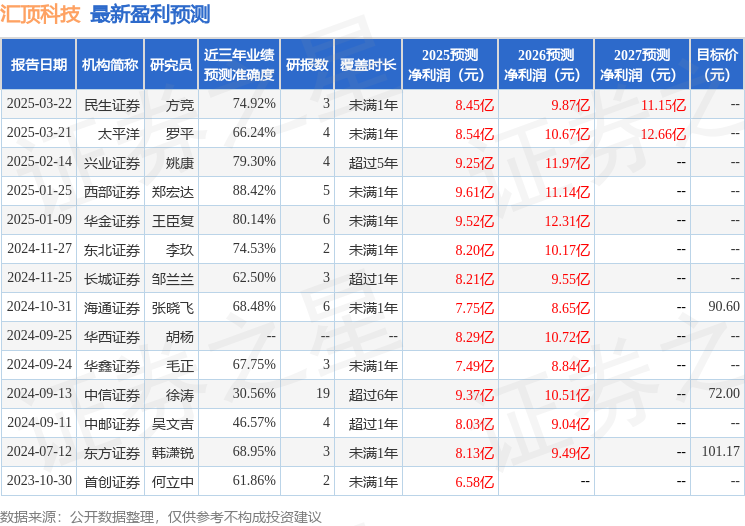Screen dimensions: 745x526
Task: Click researcher 吴文吉
Action: pyautogui.click(x=173, y=424)
